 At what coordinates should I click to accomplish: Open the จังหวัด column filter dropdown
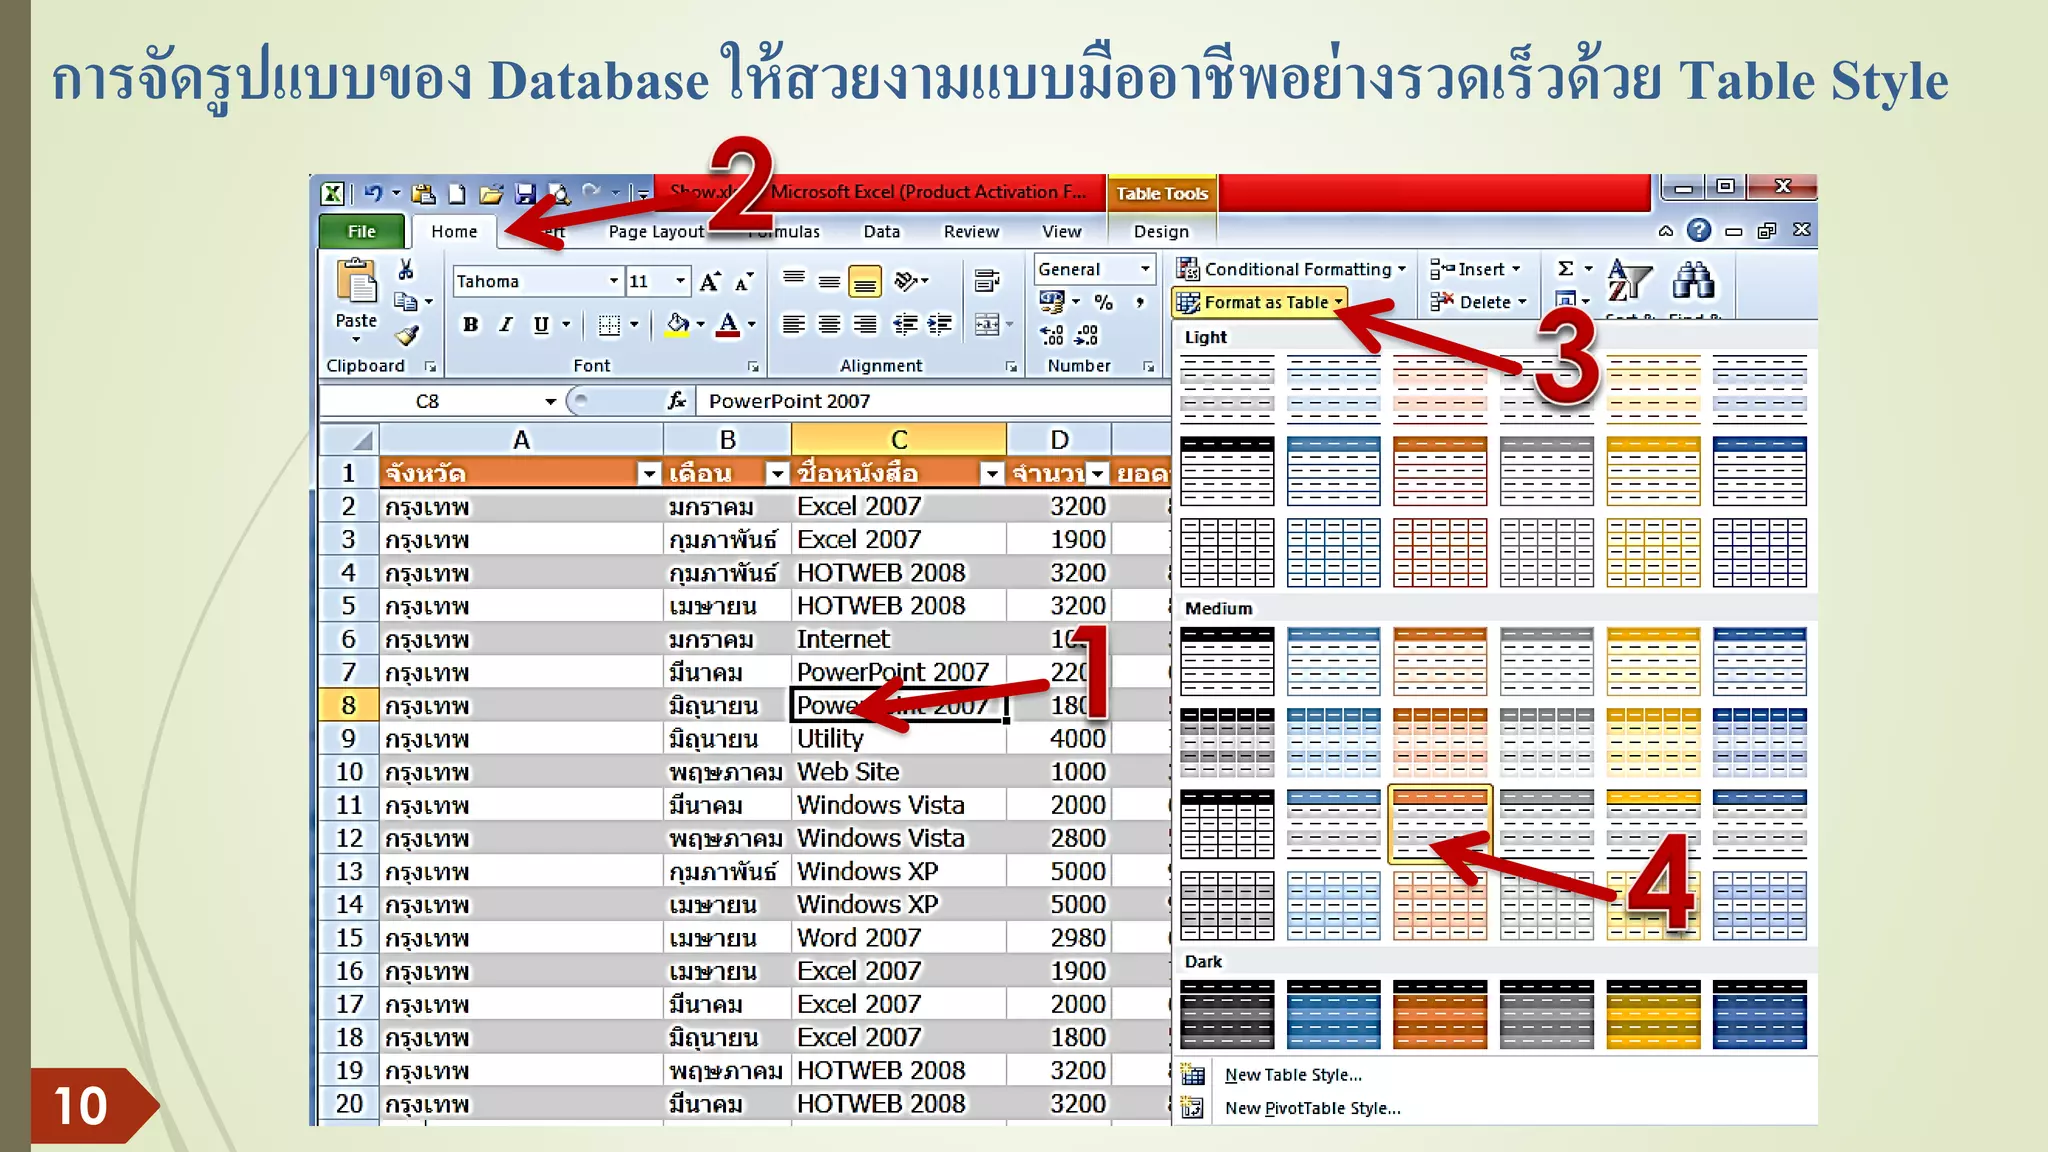coord(649,473)
